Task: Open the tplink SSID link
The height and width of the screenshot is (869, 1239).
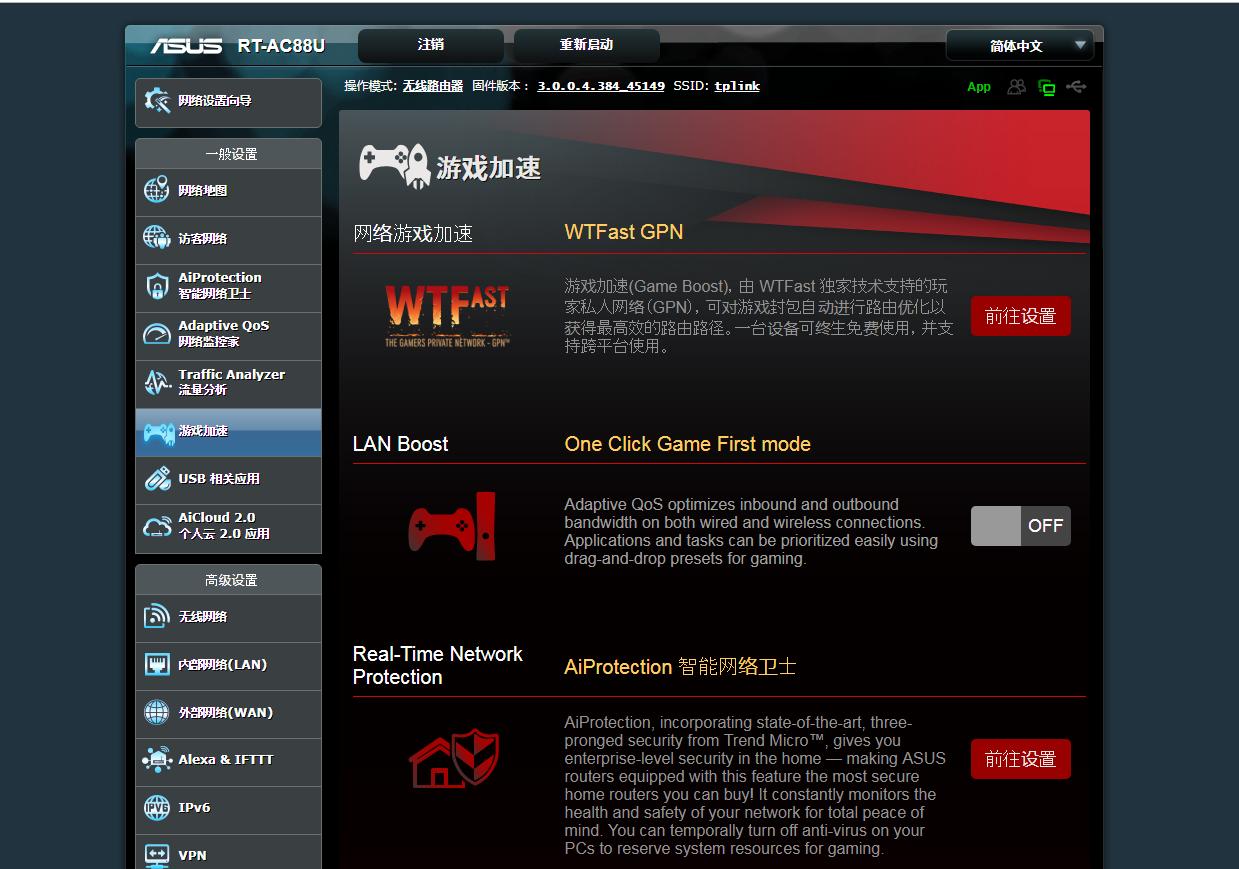Action: point(737,87)
